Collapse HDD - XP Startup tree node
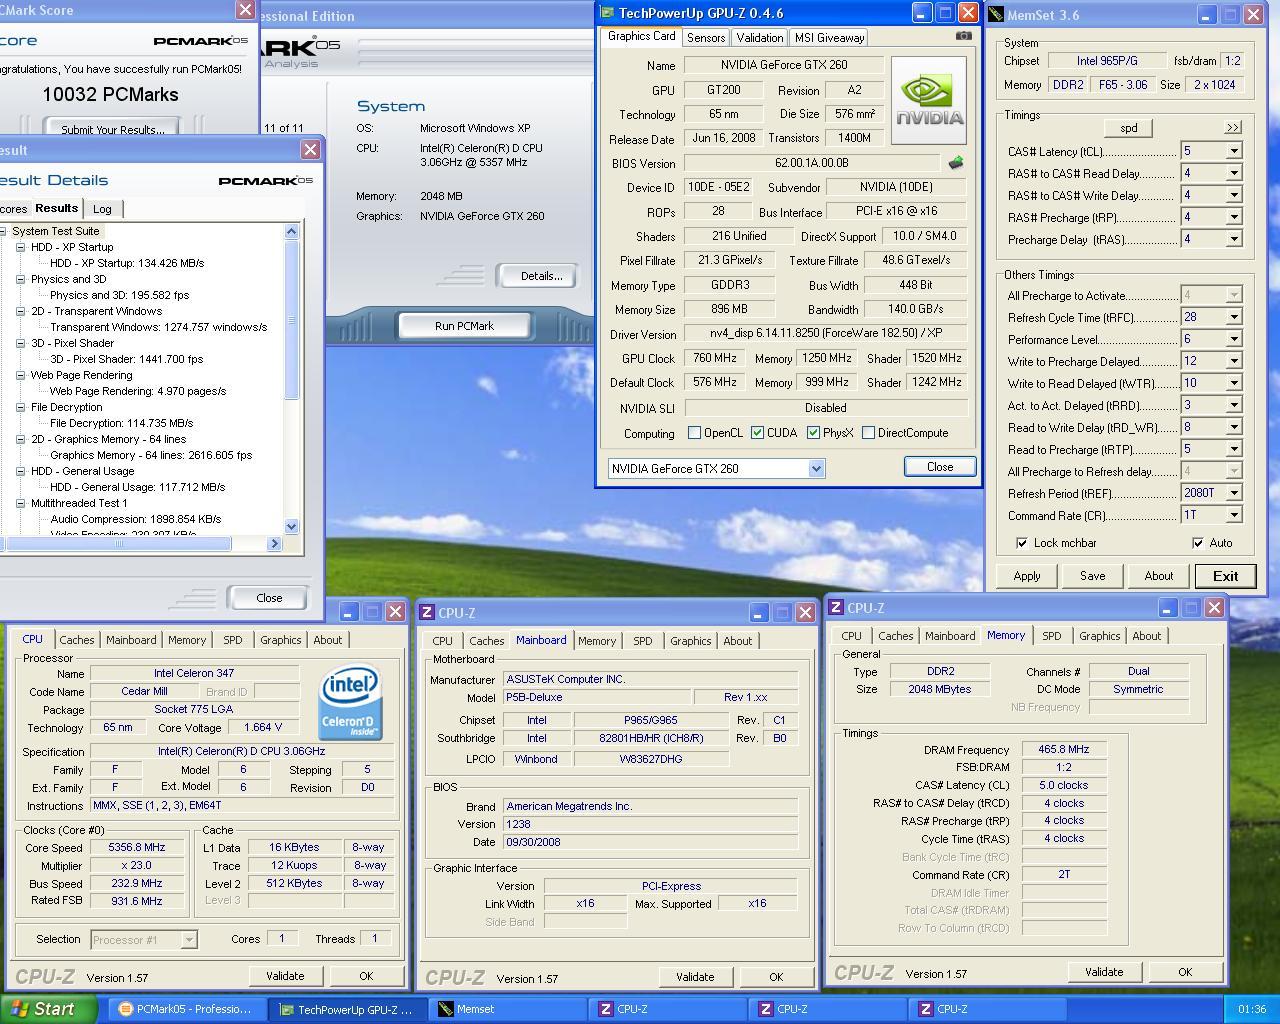1280x1024 pixels. pos(20,247)
